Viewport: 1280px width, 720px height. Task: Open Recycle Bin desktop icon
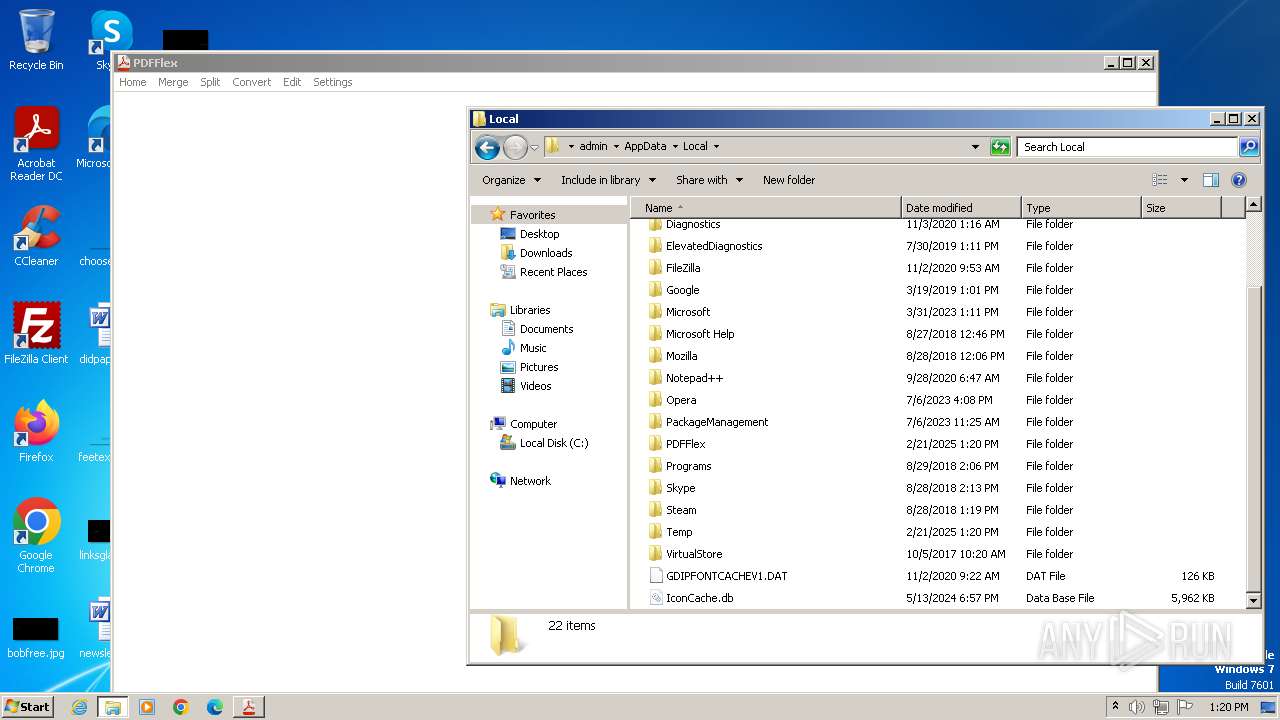click(36, 40)
